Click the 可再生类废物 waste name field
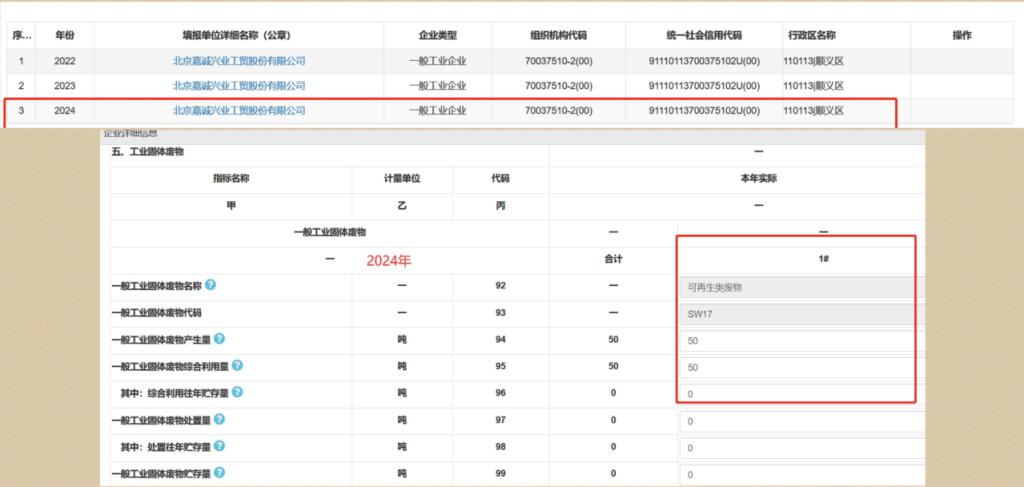This screenshot has width=1024, height=487. point(797,287)
